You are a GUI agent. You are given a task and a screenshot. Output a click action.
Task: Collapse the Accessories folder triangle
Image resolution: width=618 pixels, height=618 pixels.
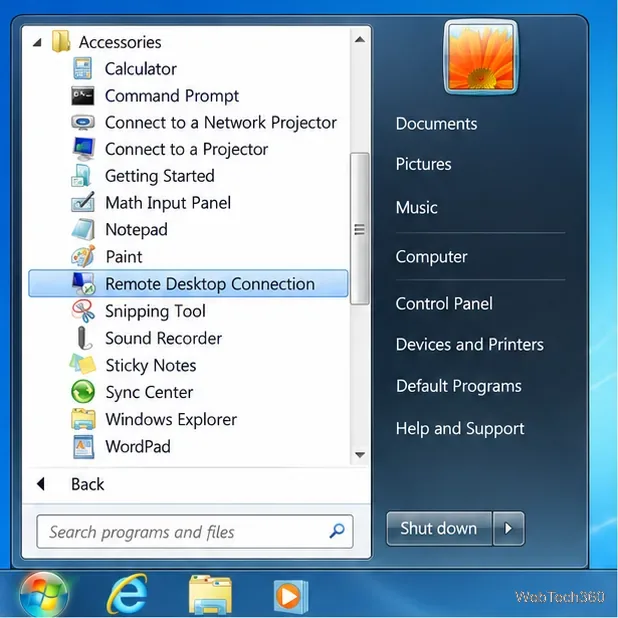coord(37,42)
